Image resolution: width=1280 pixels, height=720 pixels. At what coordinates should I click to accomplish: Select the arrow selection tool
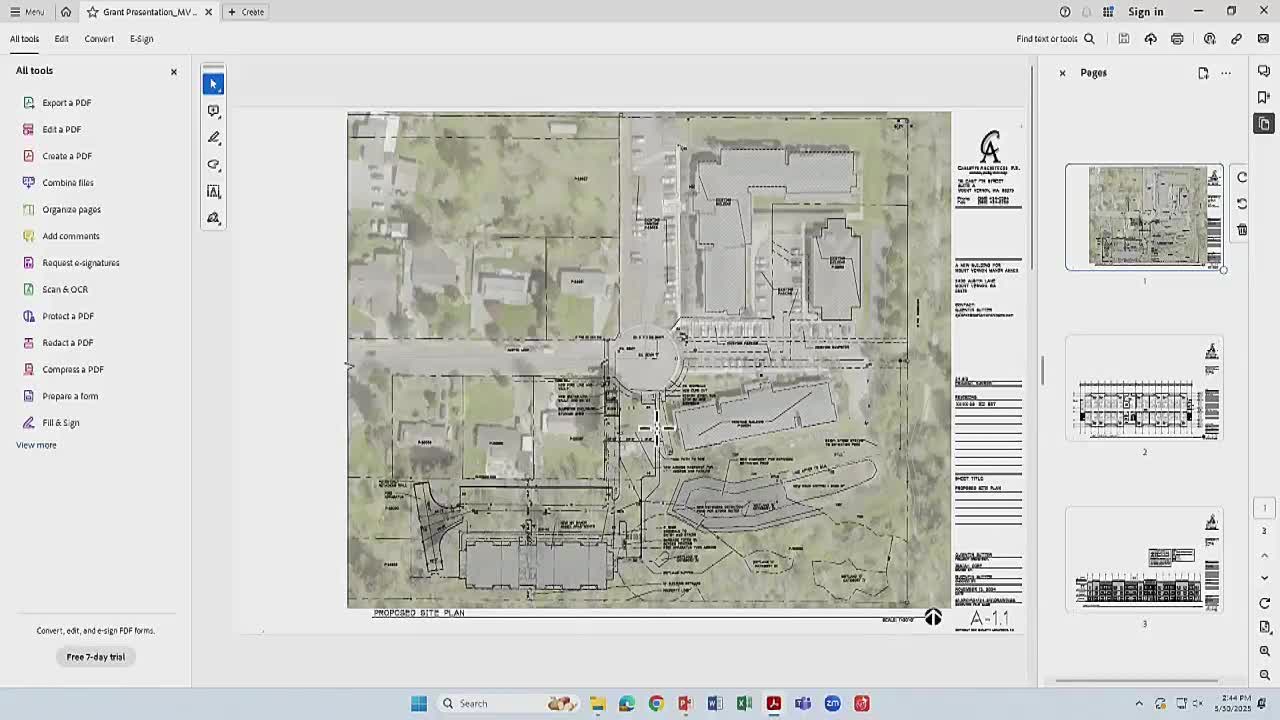(x=213, y=84)
